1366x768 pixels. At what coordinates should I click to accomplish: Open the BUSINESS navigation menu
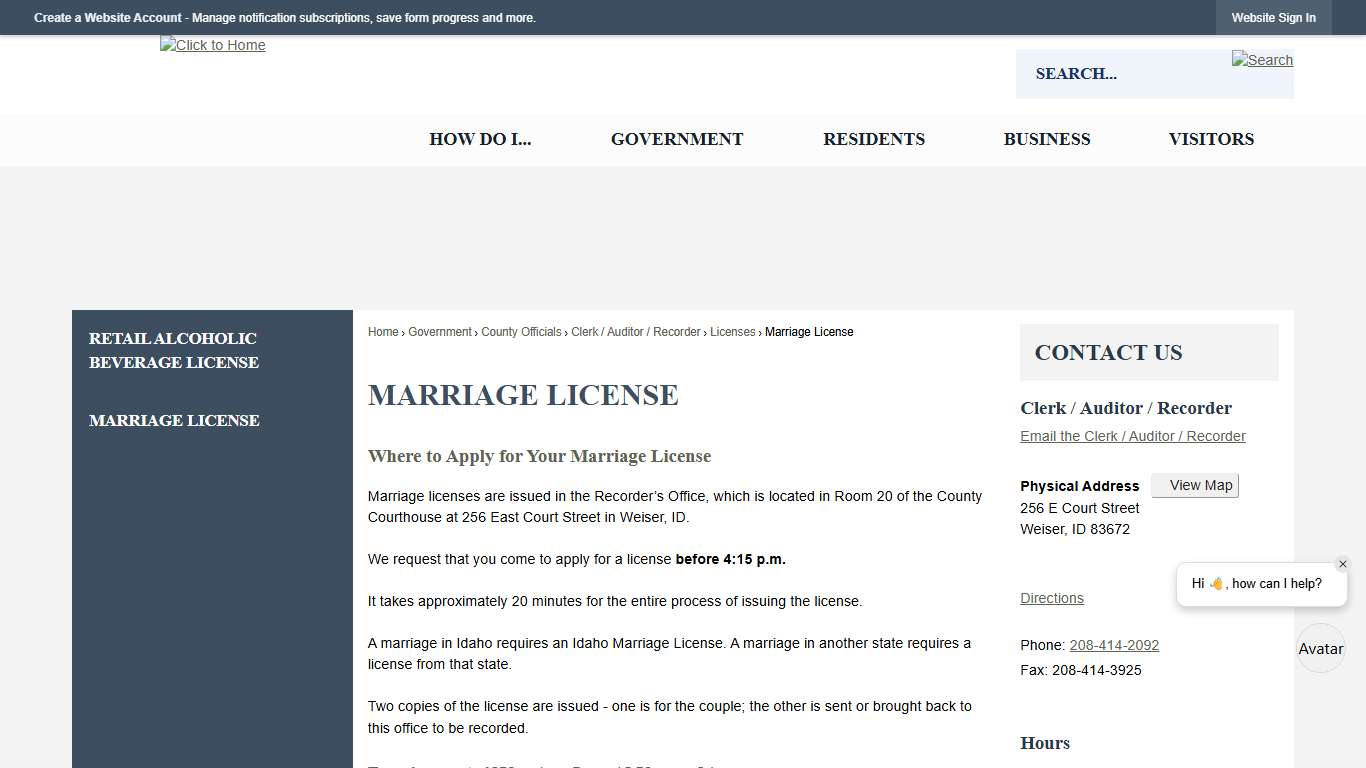(1047, 139)
